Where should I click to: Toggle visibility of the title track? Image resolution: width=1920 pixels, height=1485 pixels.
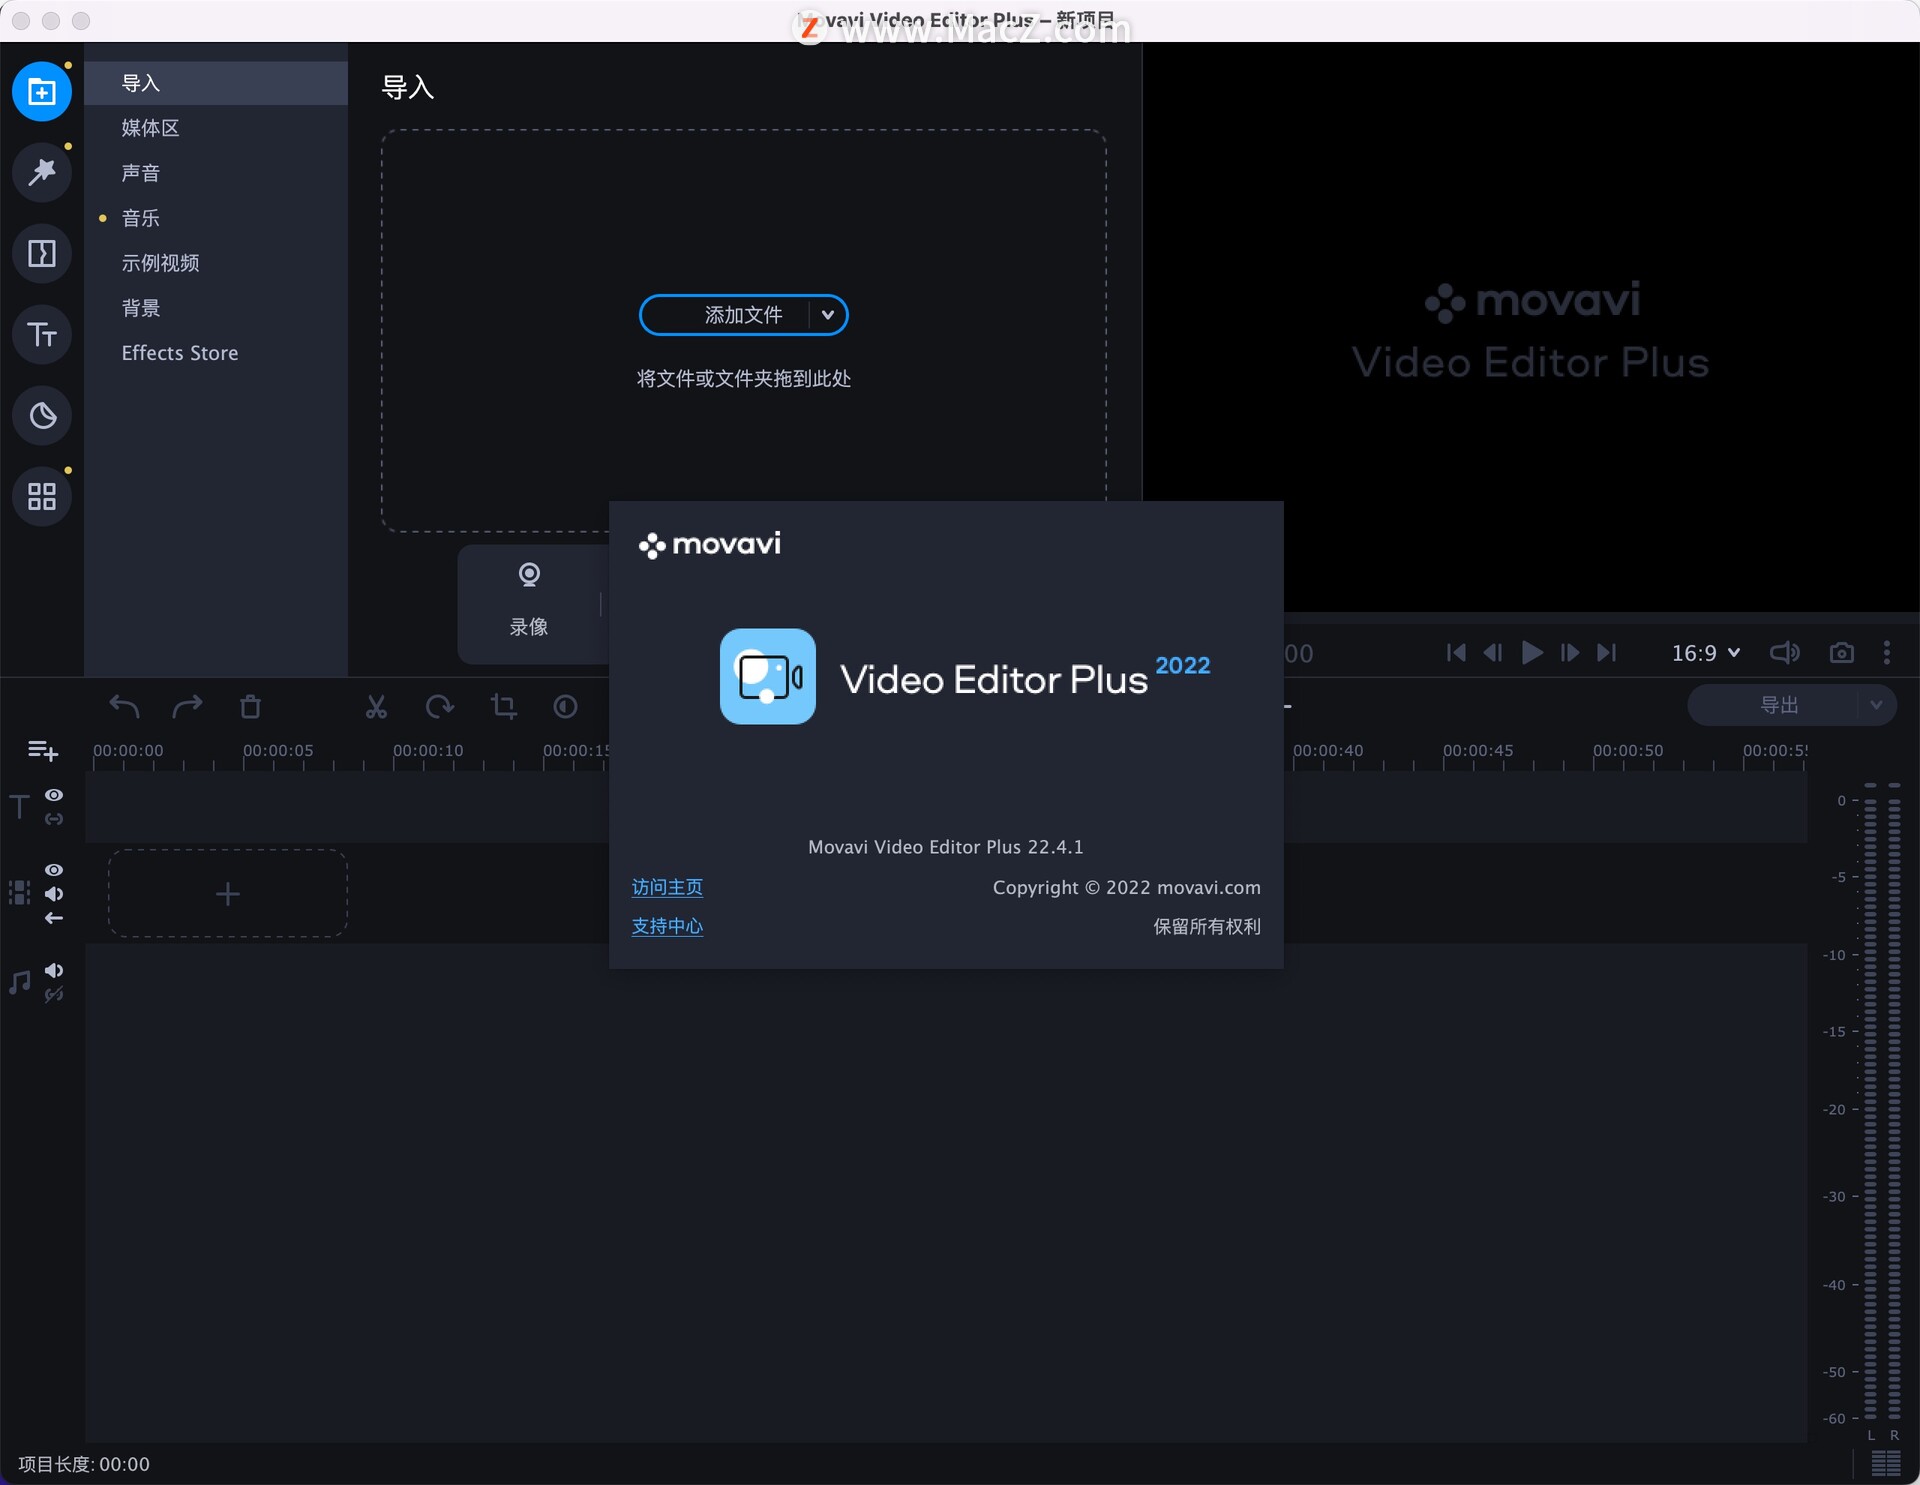tap(54, 795)
